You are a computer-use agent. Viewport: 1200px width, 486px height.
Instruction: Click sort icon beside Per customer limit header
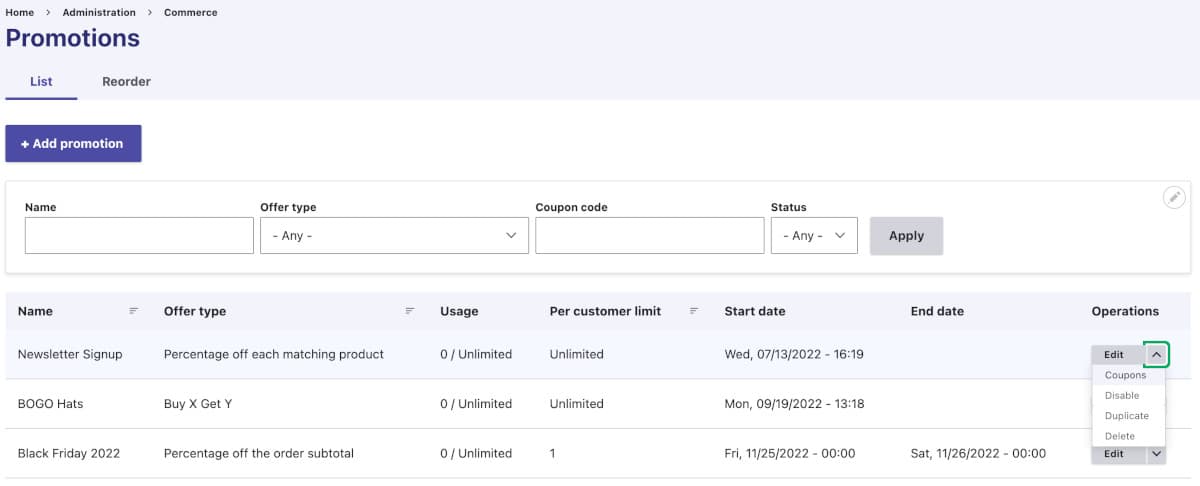pos(694,311)
